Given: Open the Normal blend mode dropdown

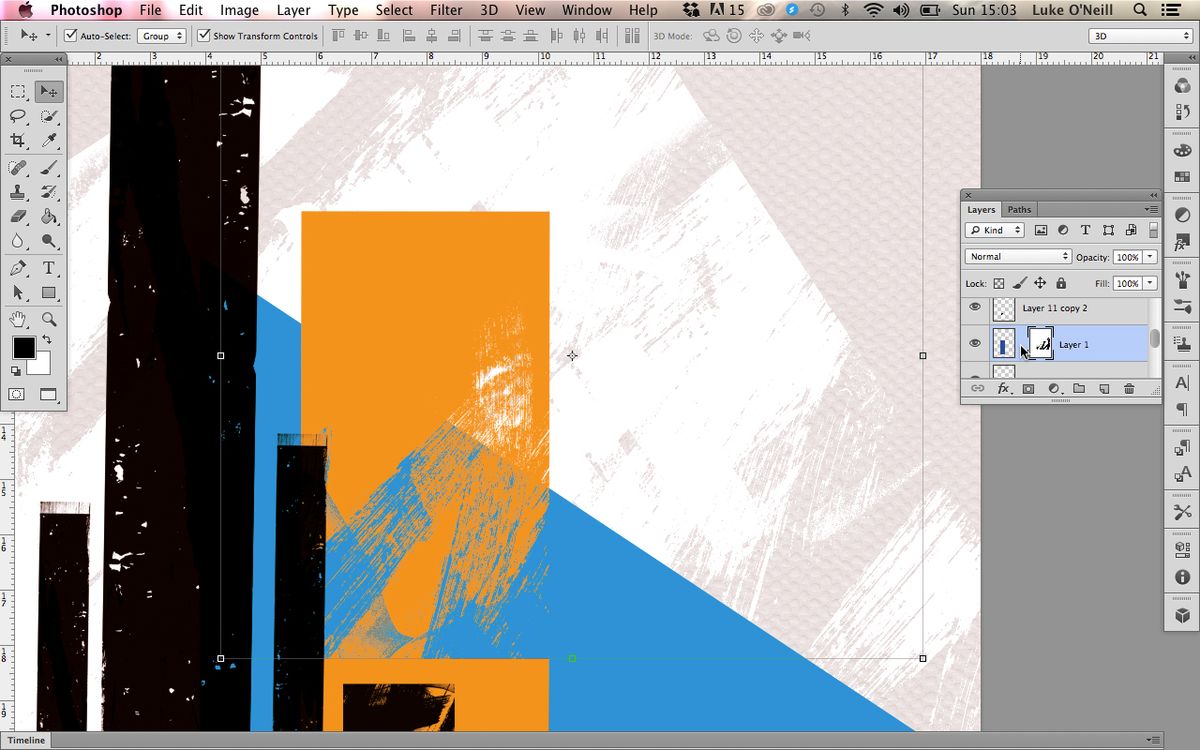Looking at the screenshot, I should (1016, 256).
